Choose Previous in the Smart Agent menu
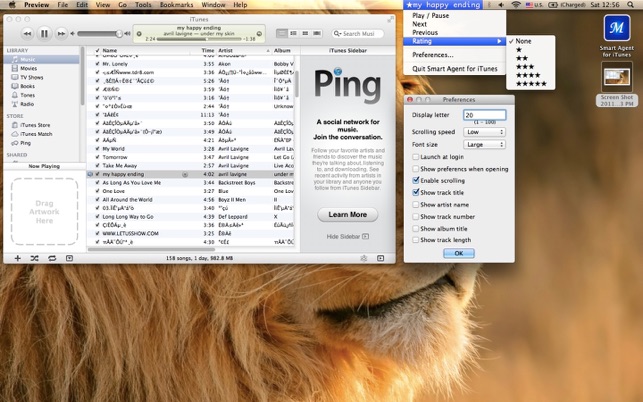The width and height of the screenshot is (643, 402). point(454,32)
